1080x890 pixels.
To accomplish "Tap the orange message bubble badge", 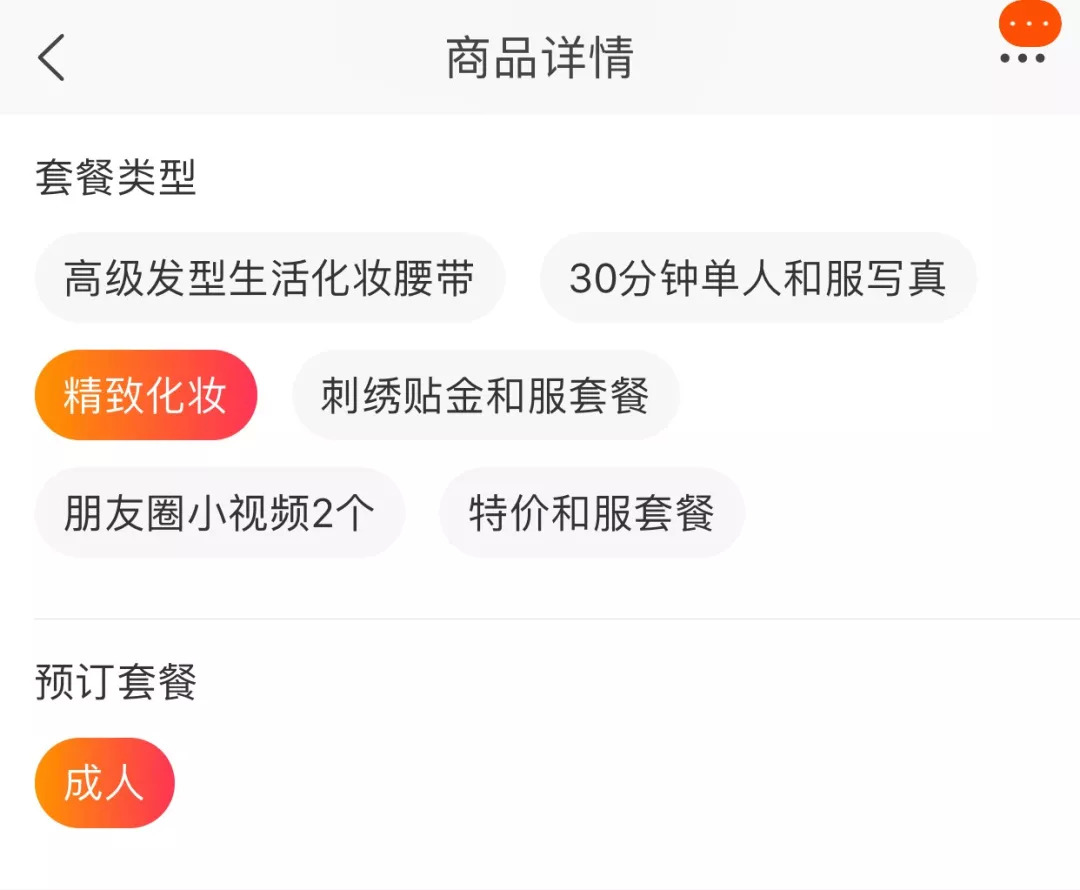I will 1029,23.
